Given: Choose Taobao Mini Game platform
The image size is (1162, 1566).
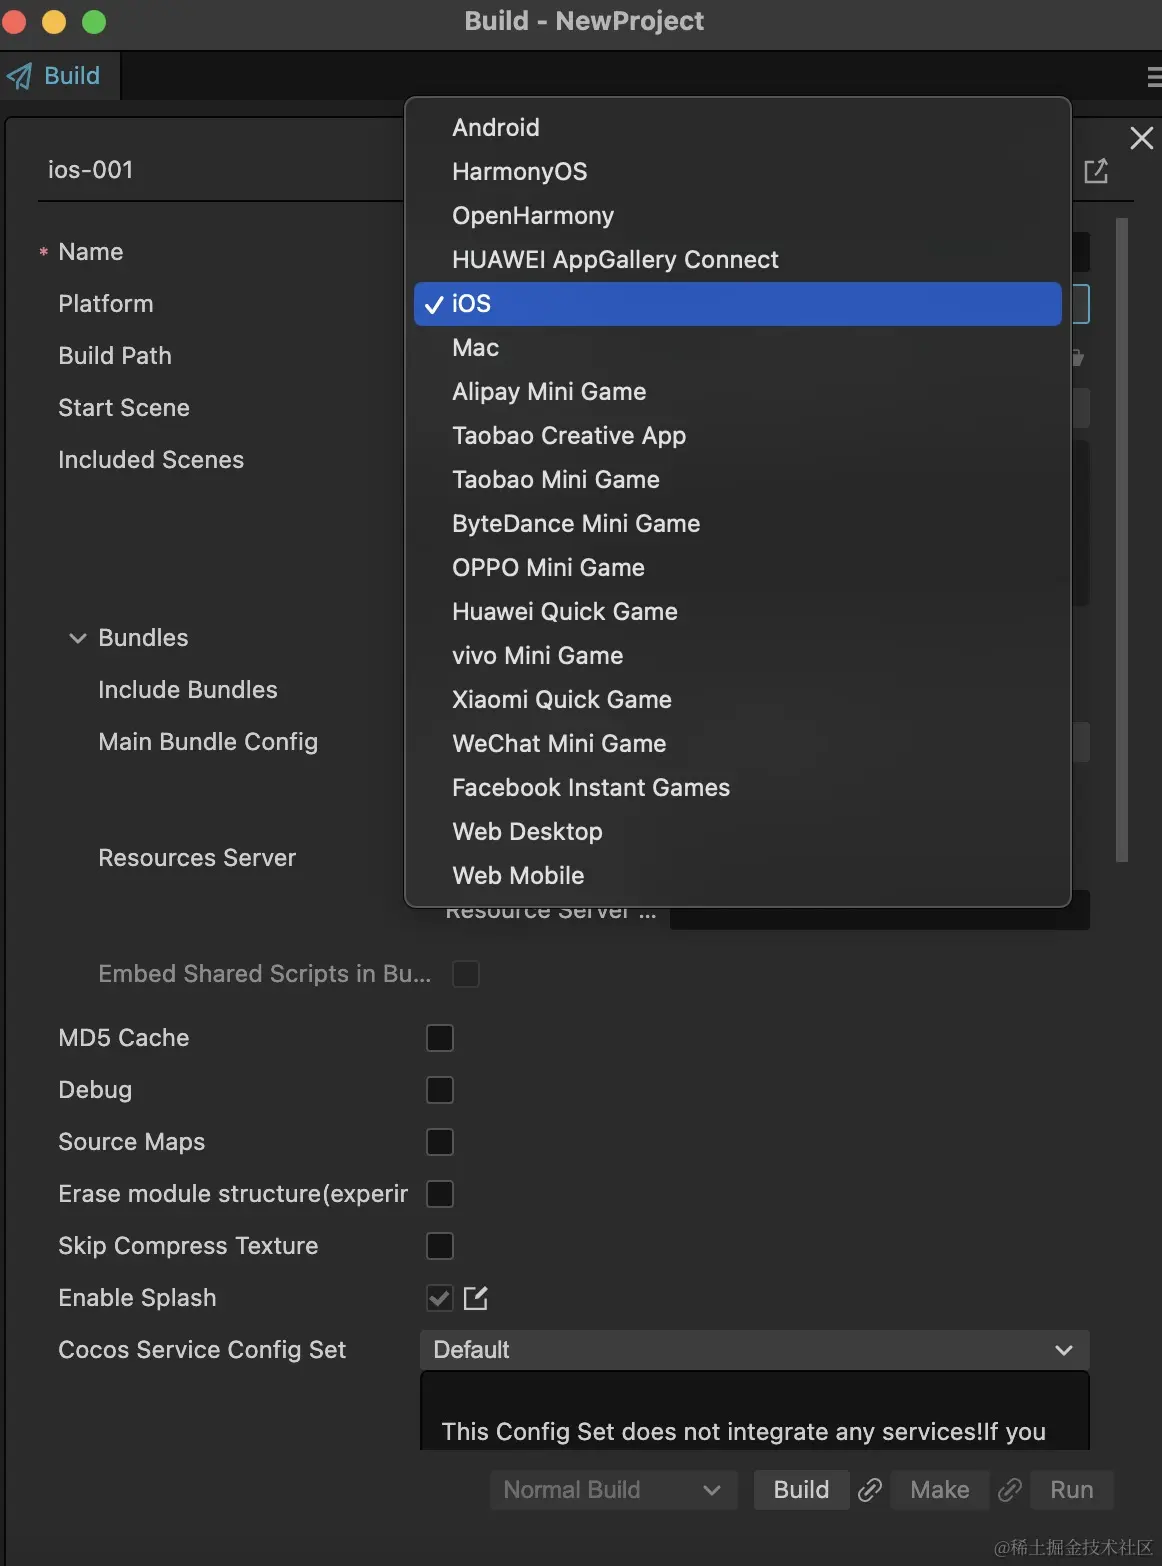Looking at the screenshot, I should [737, 480].
